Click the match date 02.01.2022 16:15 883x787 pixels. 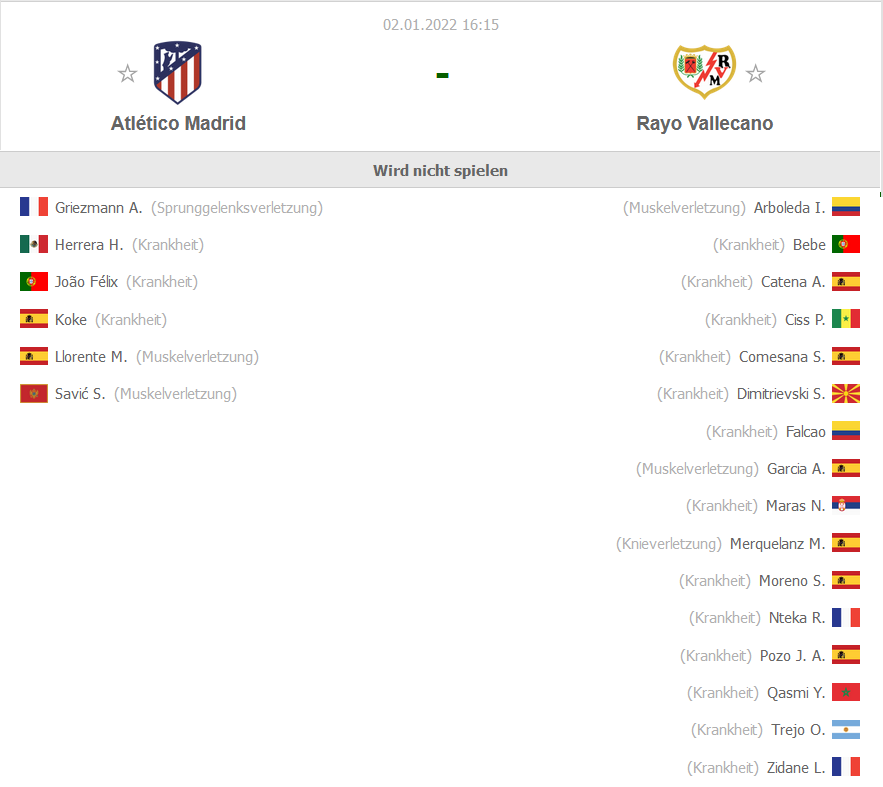(441, 25)
